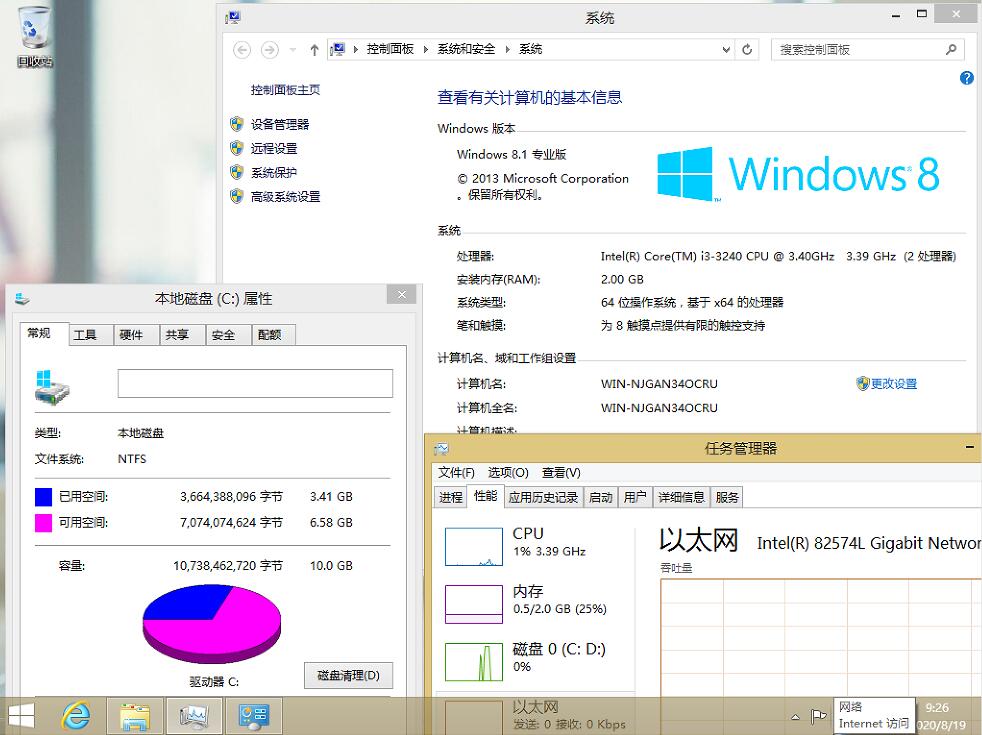Open Control Panel taskbar icon

click(254, 716)
